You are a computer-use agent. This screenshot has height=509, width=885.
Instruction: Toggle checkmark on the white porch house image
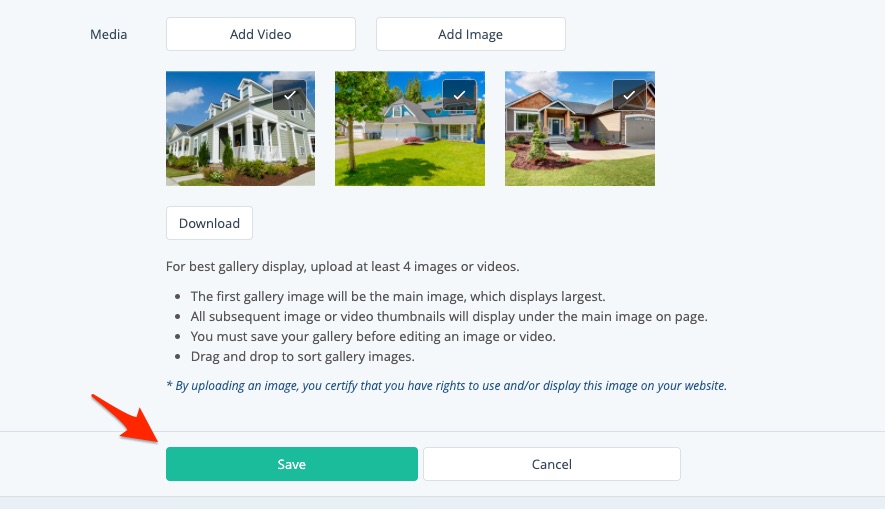click(290, 95)
